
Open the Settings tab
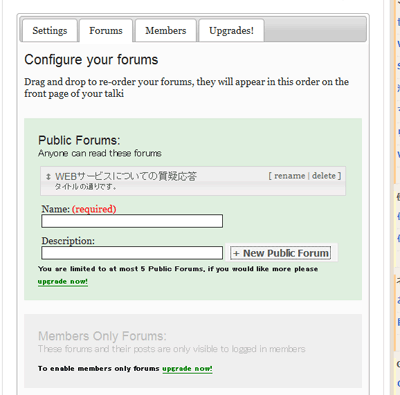tap(50, 30)
